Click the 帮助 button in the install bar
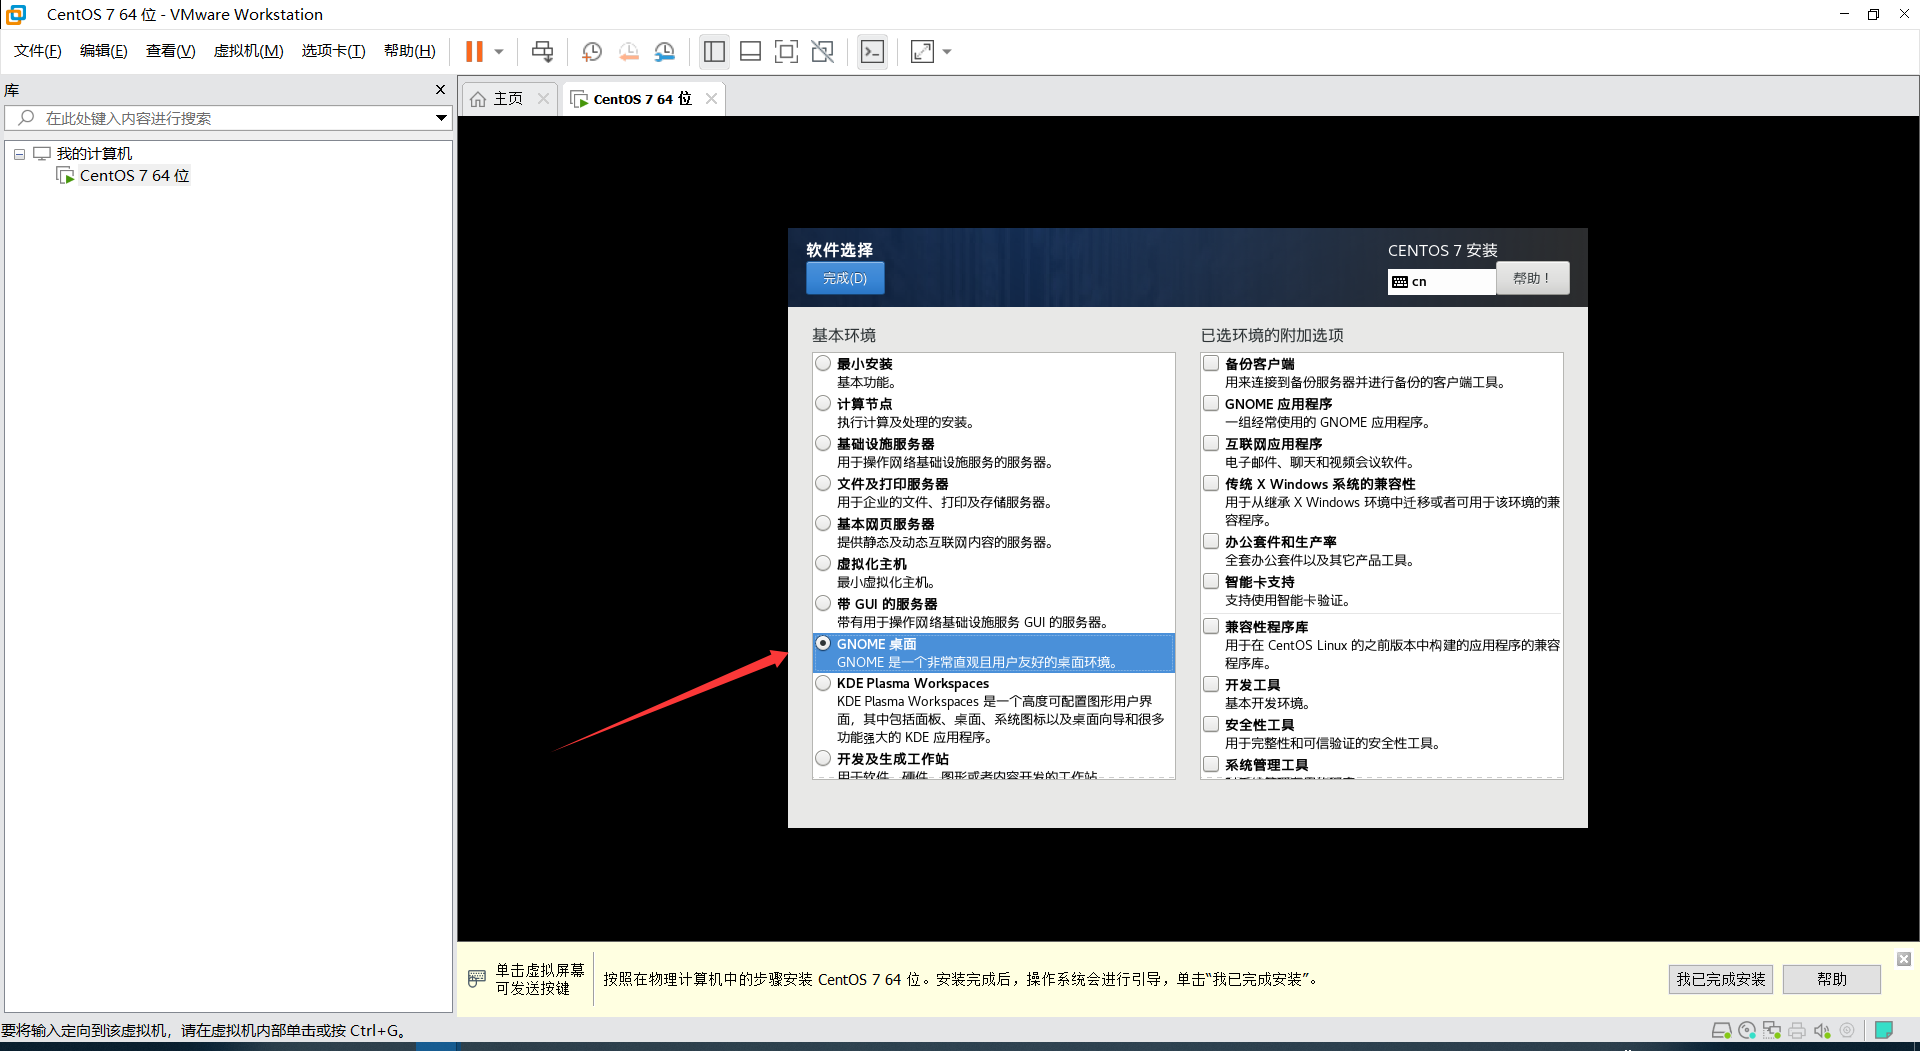This screenshot has height=1051, width=1920. (1832, 979)
